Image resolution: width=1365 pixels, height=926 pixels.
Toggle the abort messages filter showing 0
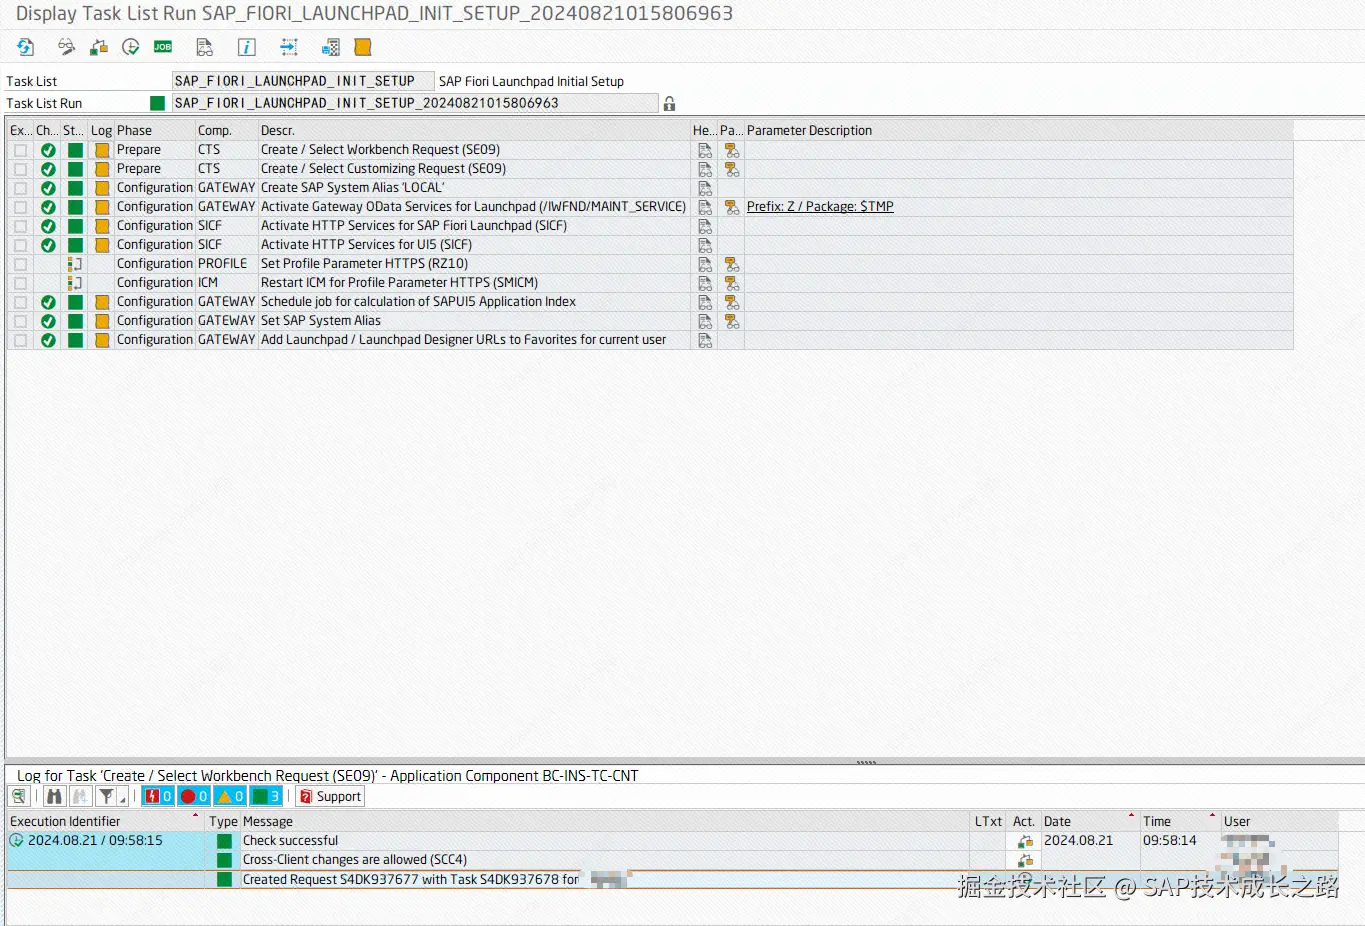click(158, 796)
